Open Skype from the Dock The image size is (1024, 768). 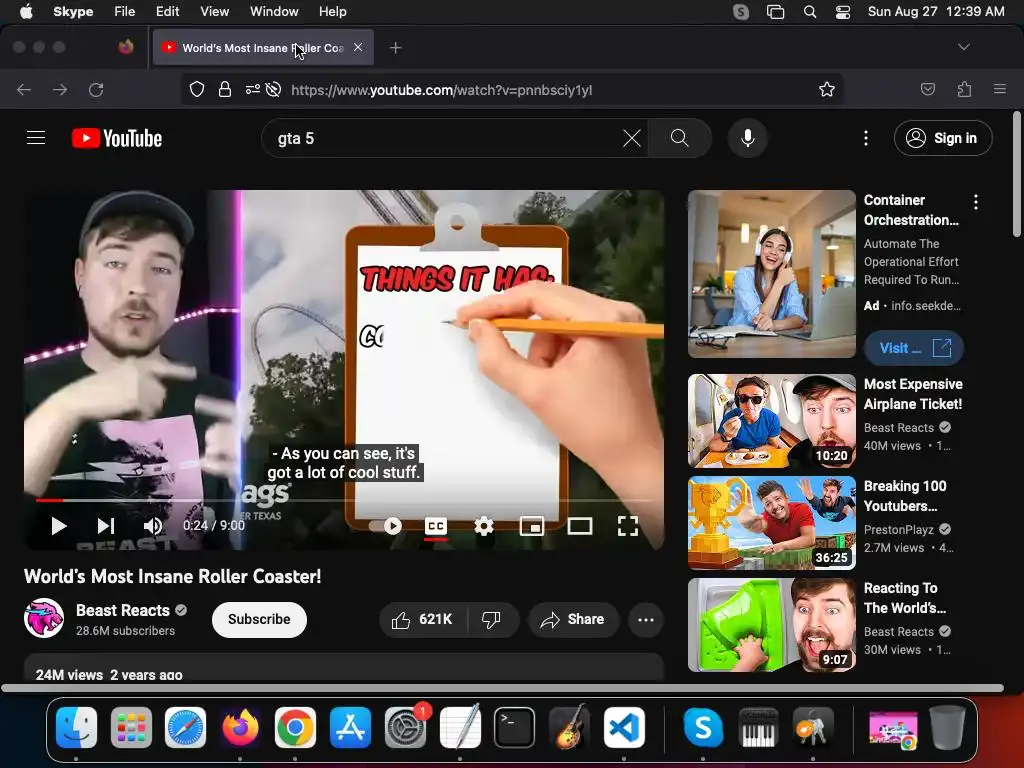(x=703, y=728)
